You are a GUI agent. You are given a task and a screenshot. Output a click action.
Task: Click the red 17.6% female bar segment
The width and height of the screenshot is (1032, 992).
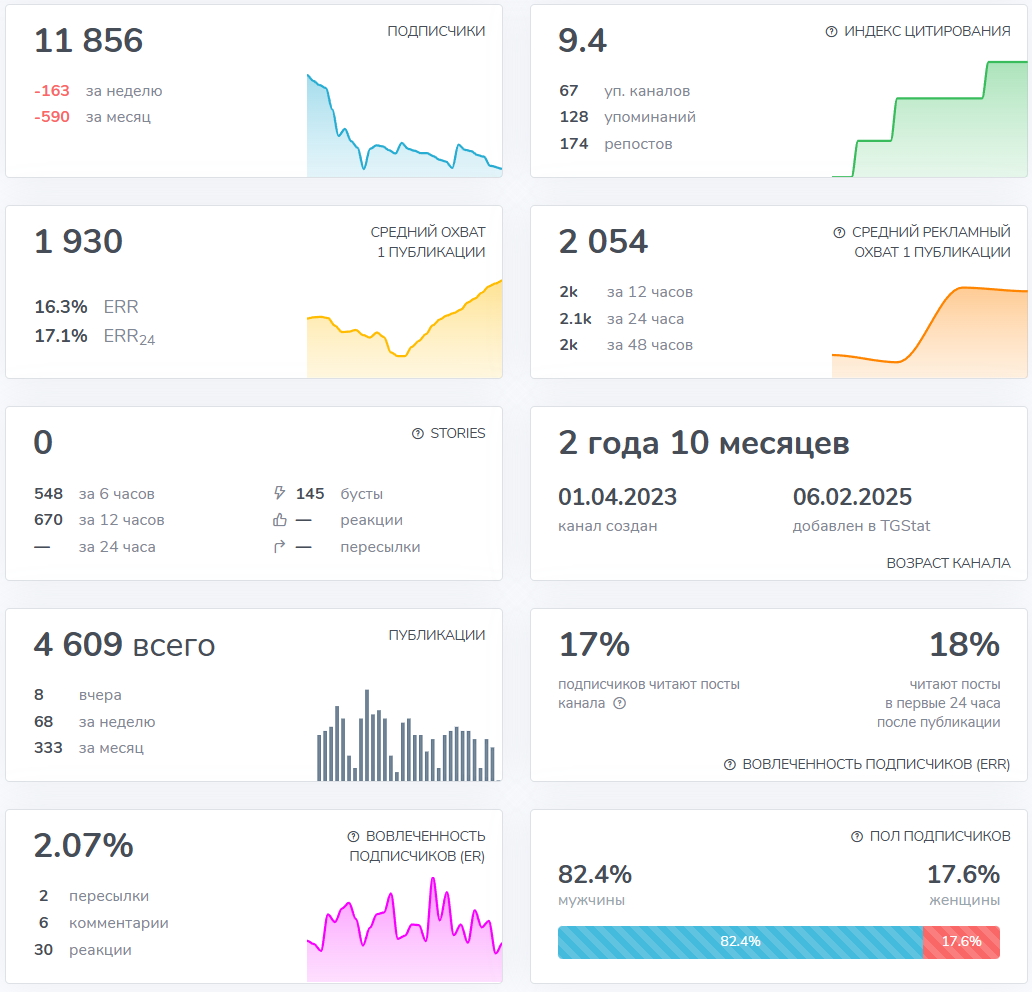click(961, 942)
